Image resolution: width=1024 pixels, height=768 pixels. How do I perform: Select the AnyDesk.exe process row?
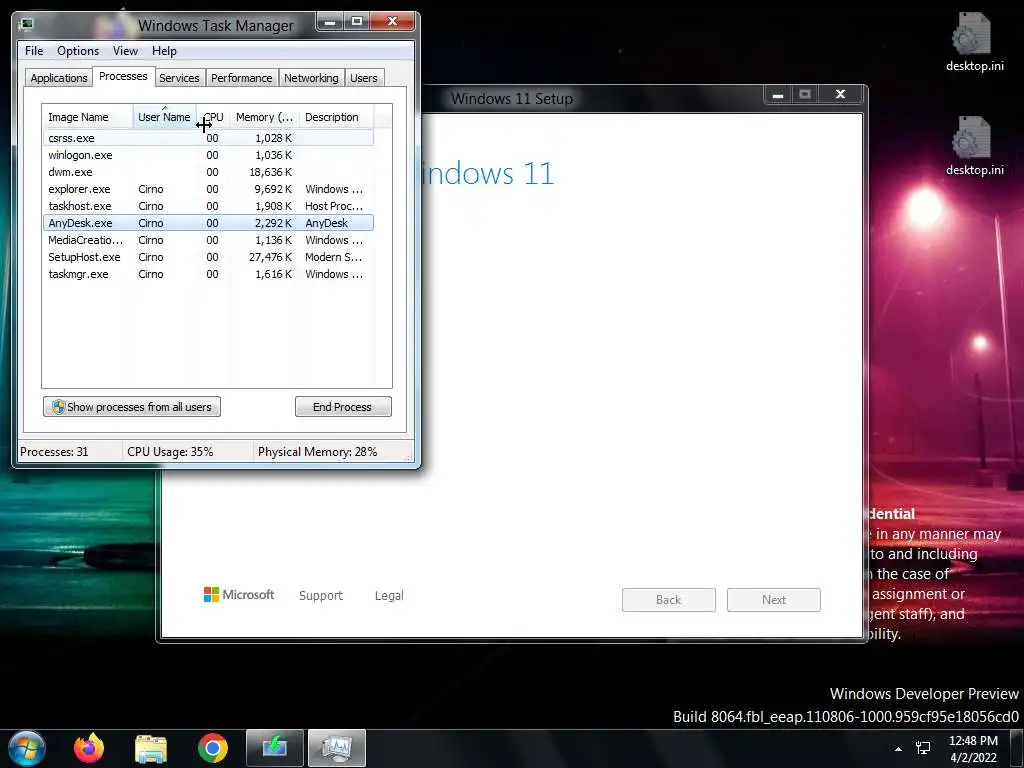(208, 223)
